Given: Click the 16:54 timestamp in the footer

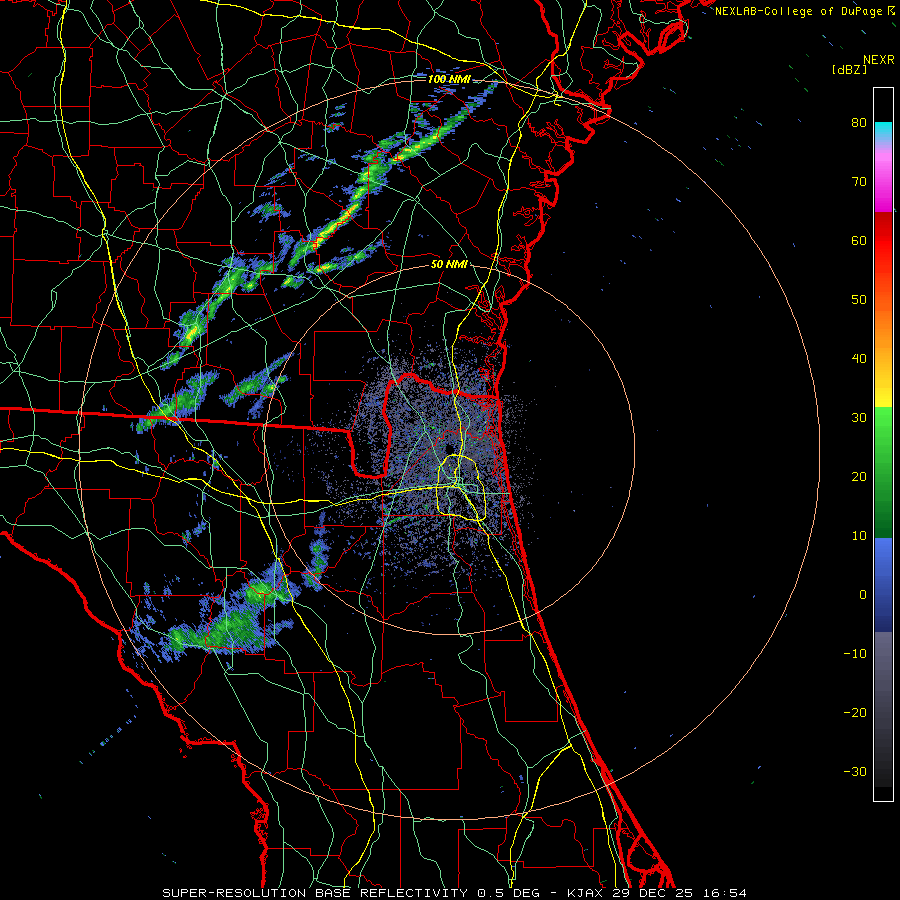Looking at the screenshot, I should [723, 893].
